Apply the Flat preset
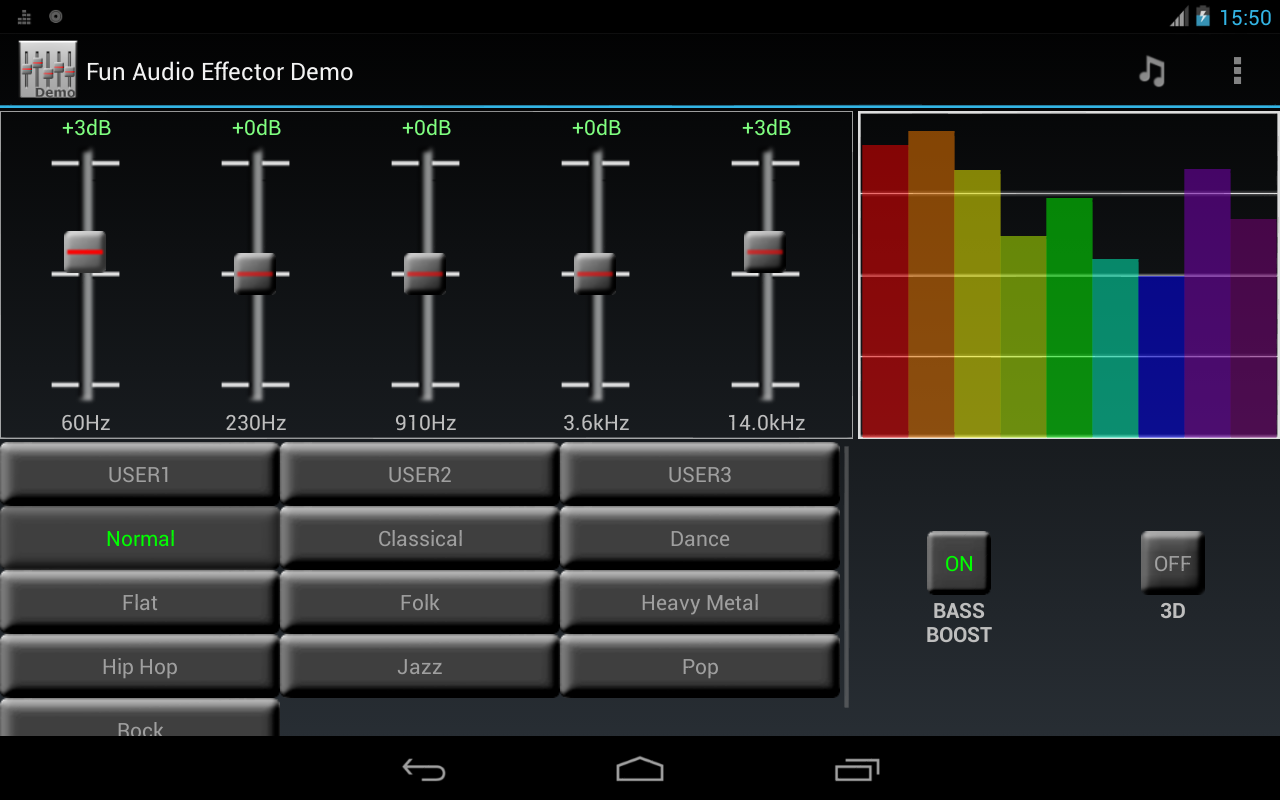 pos(139,602)
